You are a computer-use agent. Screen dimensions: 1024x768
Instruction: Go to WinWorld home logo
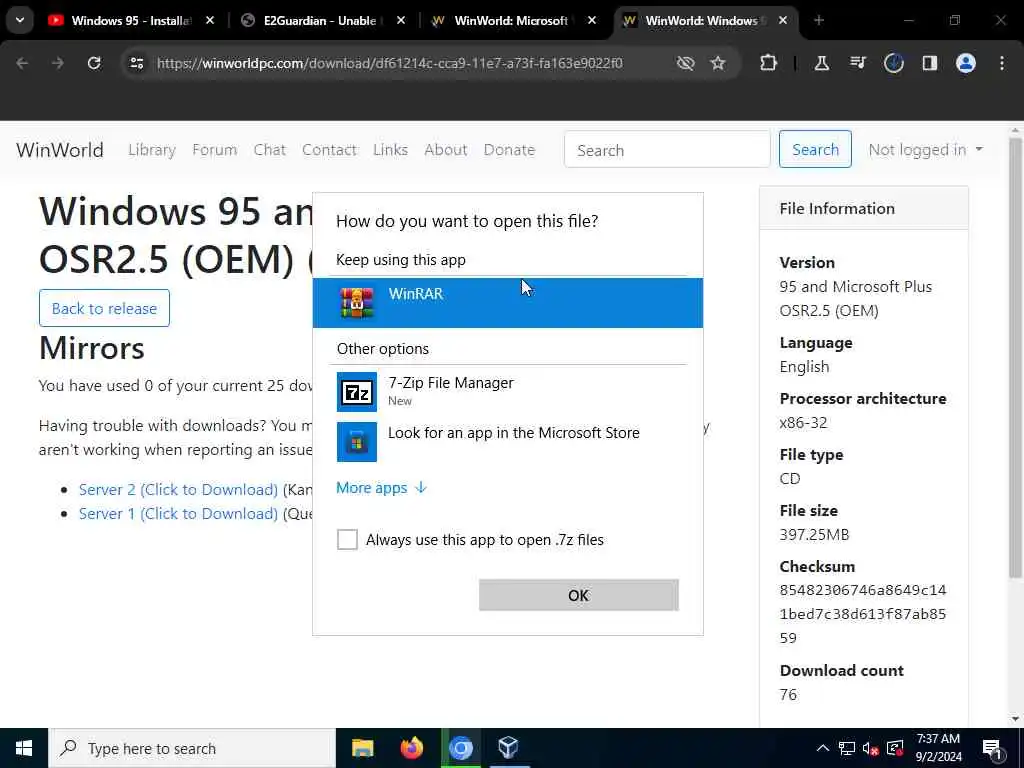point(59,150)
